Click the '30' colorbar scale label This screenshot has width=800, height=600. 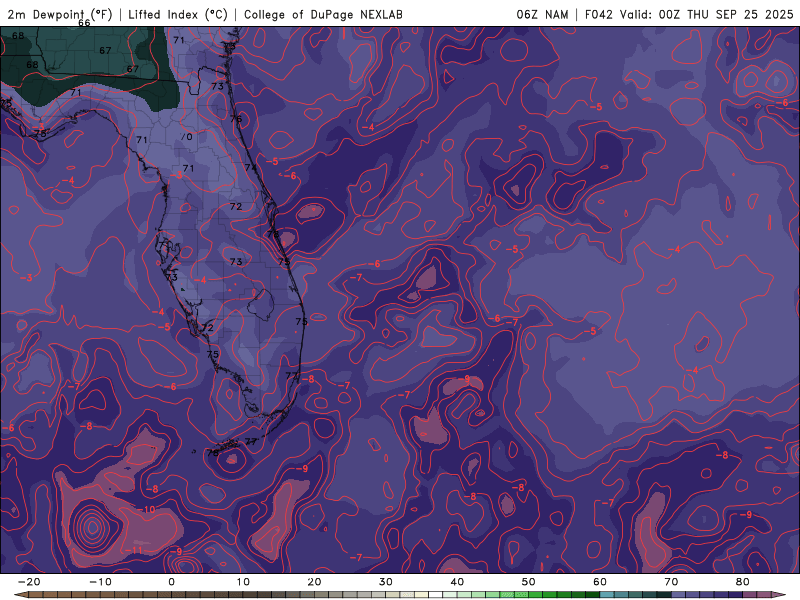click(386, 582)
